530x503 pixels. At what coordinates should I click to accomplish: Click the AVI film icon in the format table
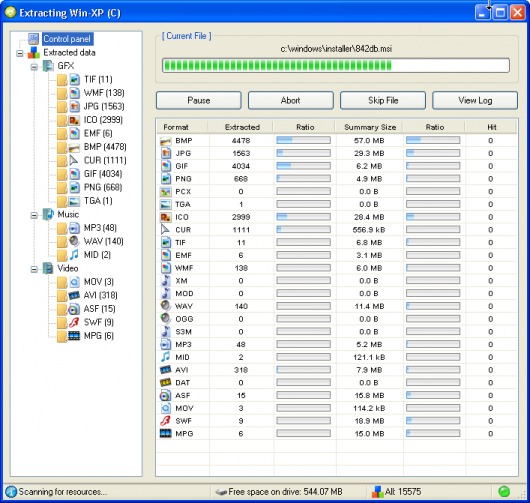(165, 370)
